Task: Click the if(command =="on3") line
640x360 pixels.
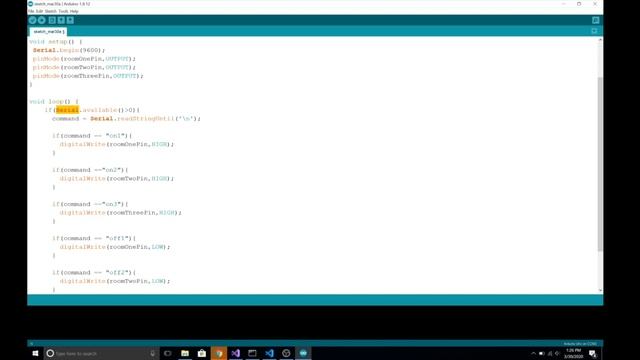Action: [90, 204]
